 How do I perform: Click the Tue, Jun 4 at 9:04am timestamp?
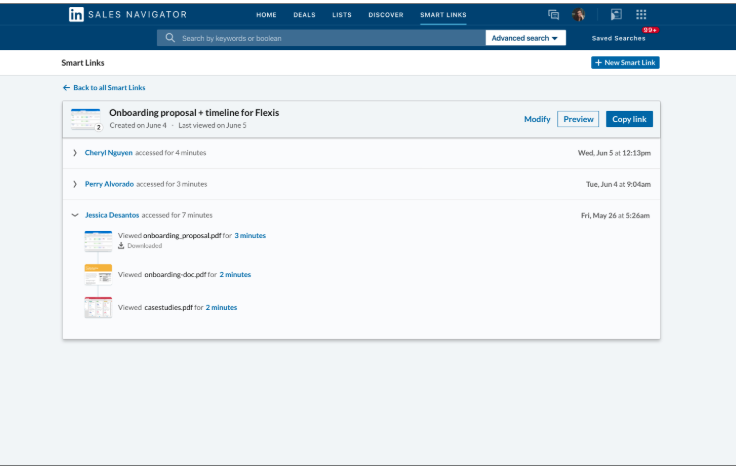[618, 185]
